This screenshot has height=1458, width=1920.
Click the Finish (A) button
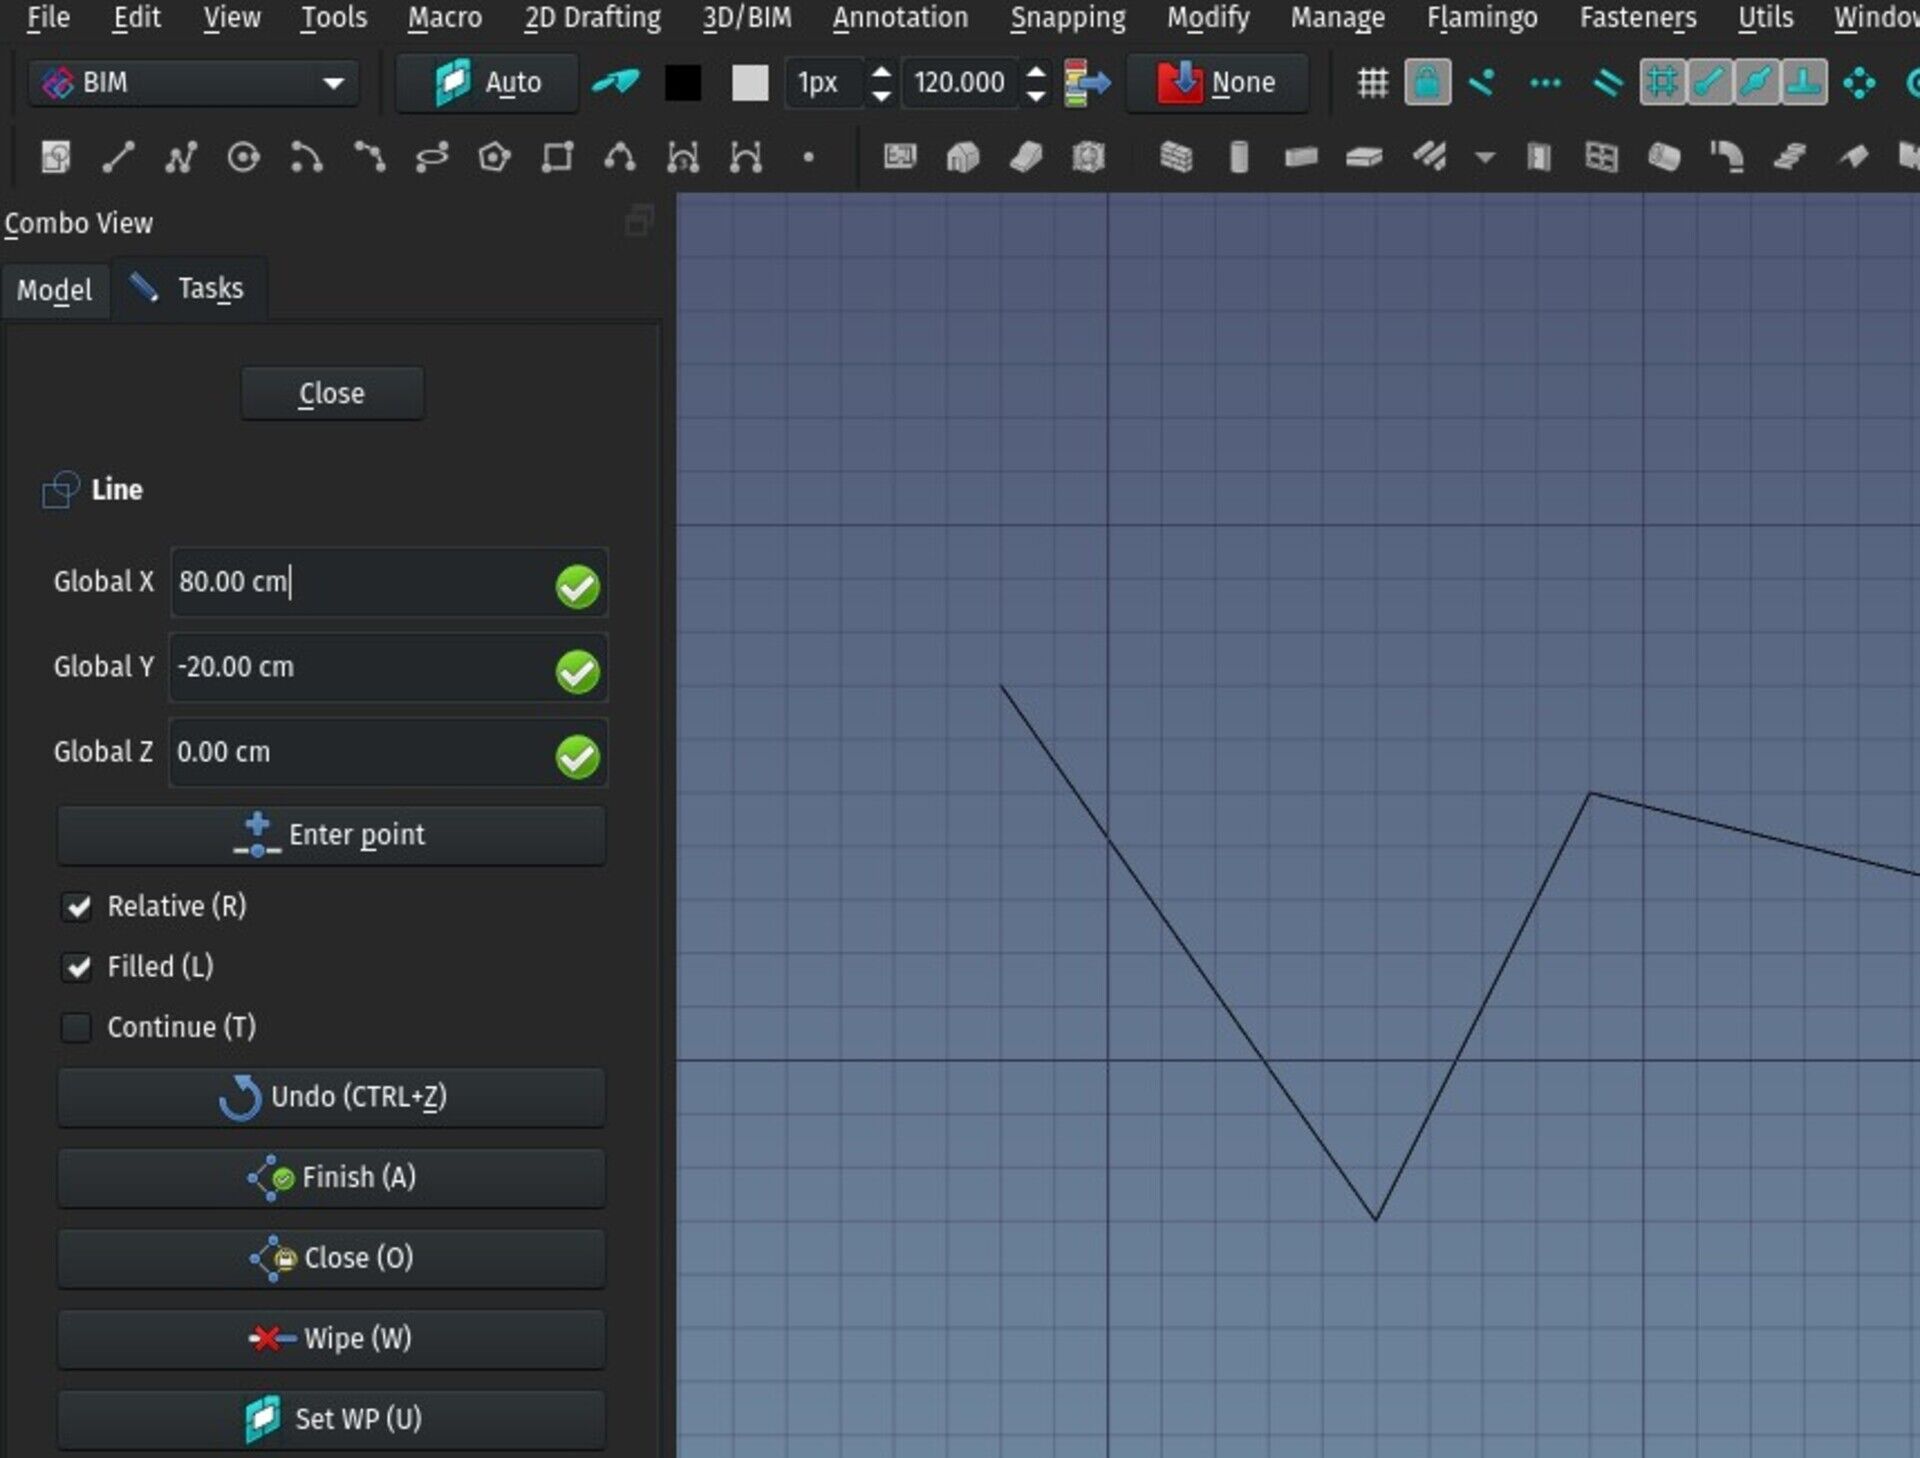331,1177
